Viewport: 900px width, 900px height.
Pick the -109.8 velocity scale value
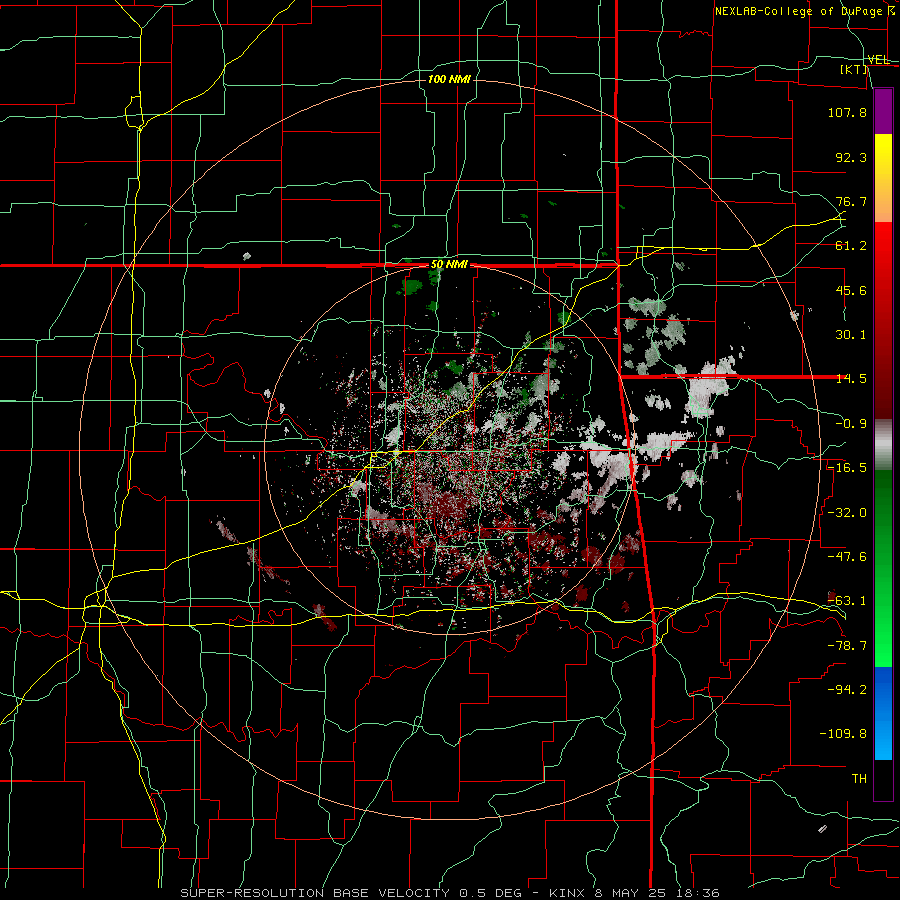[x=843, y=734]
